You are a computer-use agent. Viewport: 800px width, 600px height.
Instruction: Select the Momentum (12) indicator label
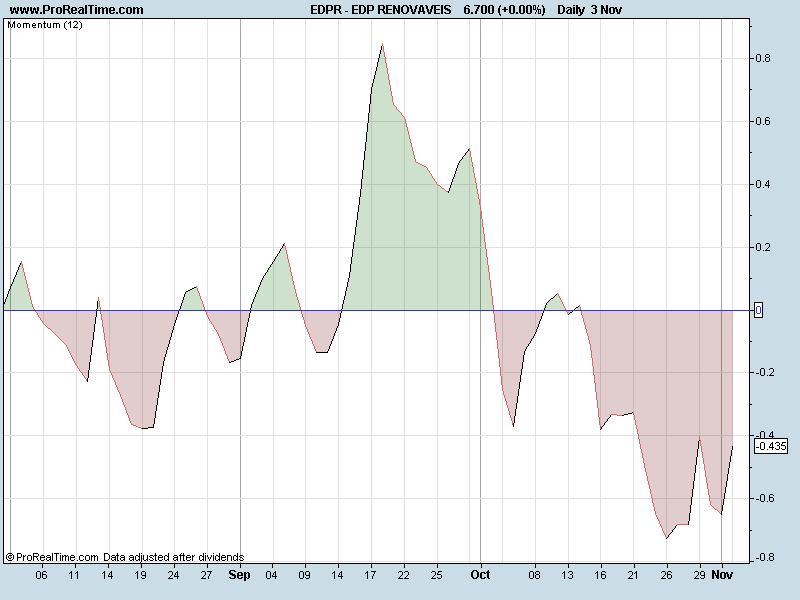(45, 24)
